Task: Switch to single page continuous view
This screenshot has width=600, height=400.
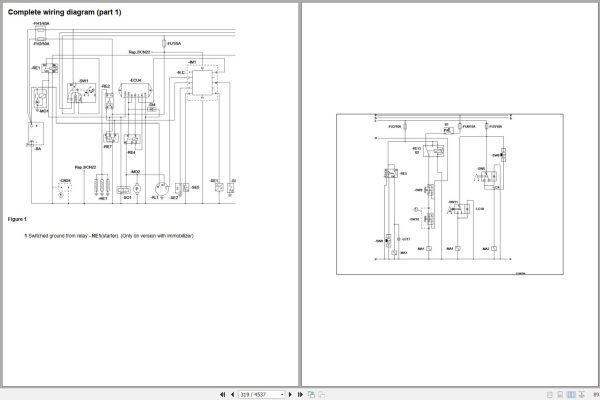Action: 560,394
